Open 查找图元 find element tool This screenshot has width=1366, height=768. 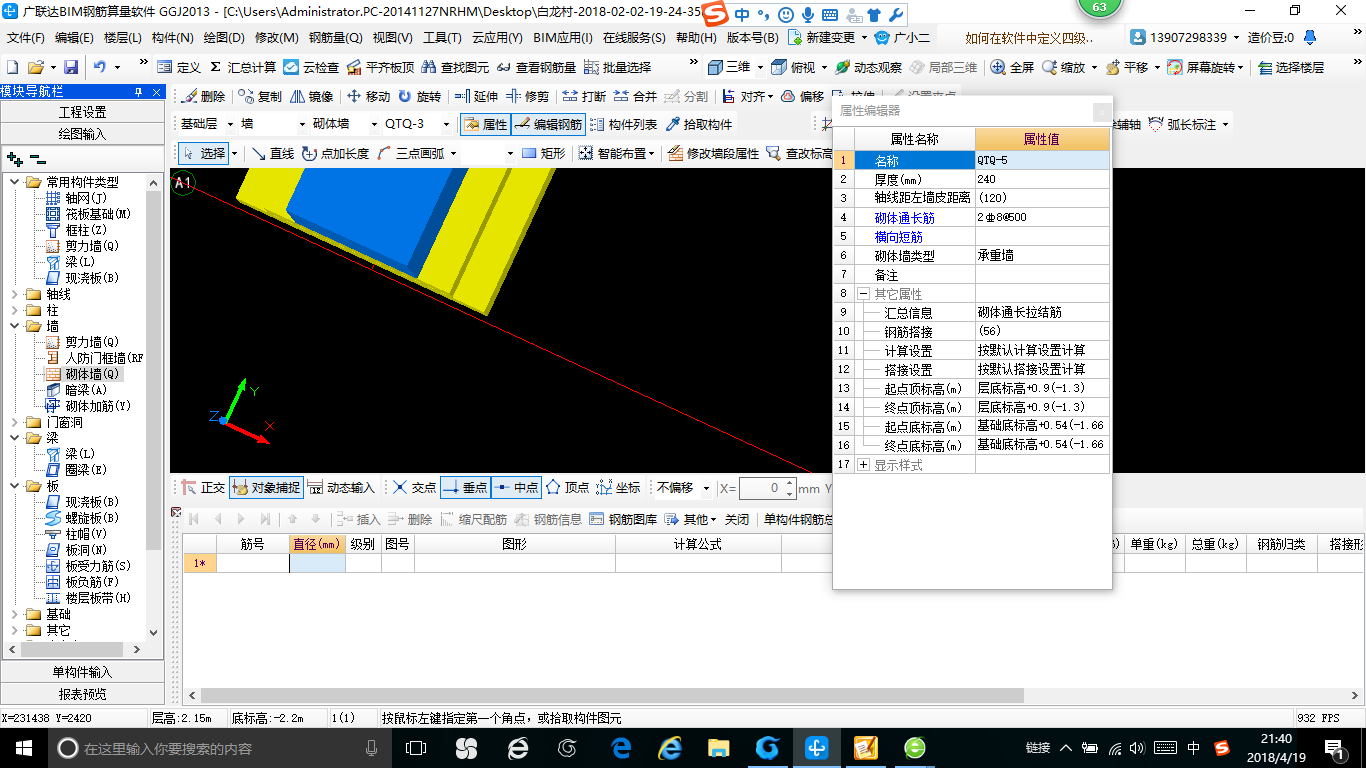[x=456, y=67]
